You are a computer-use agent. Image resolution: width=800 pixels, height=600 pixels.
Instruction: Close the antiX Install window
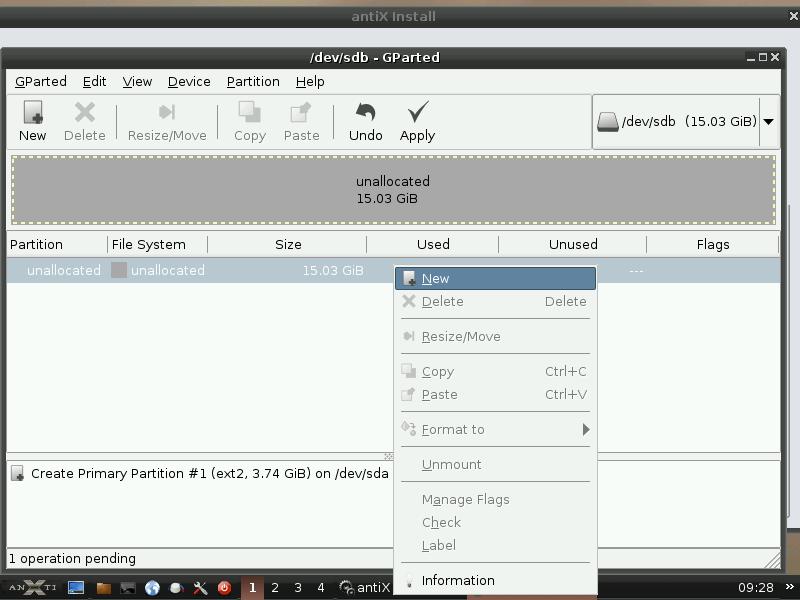click(x=794, y=16)
